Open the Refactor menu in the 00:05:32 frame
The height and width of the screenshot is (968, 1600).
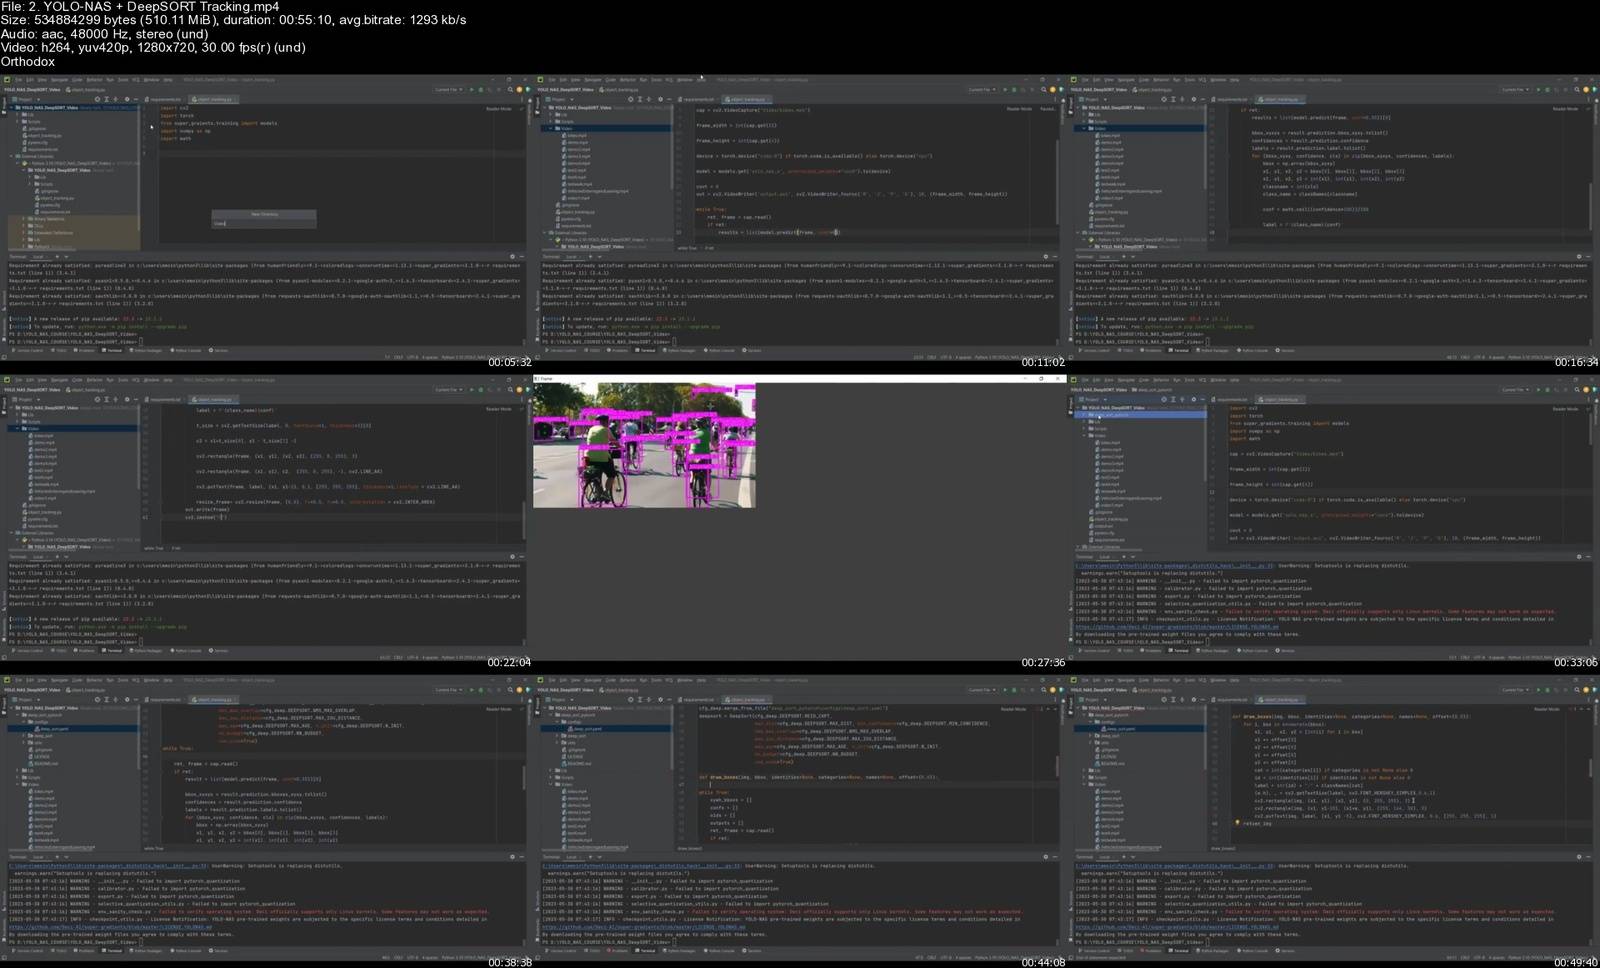(94, 80)
